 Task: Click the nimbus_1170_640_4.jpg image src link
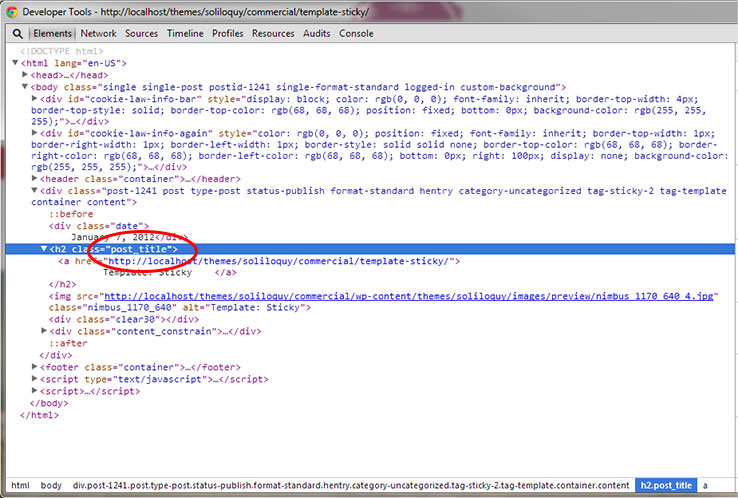(x=409, y=296)
